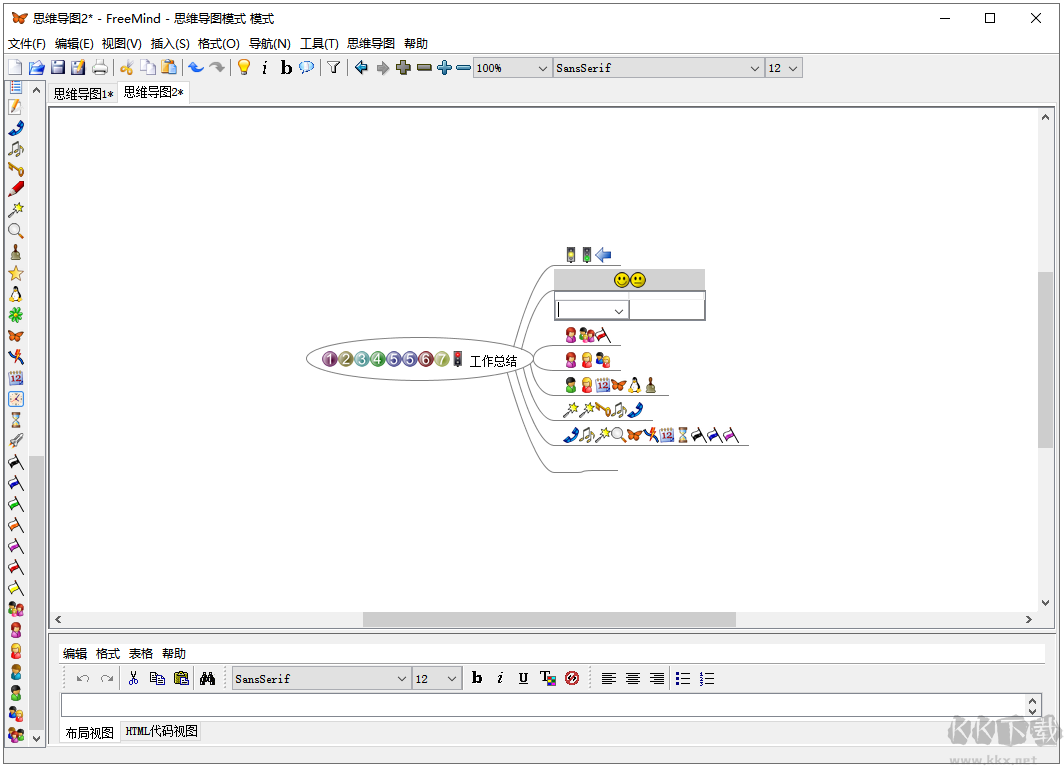Screen dimensions: 1064x767
Task: Add the gold star icon from side palette
Action: pyautogui.click(x=16, y=273)
